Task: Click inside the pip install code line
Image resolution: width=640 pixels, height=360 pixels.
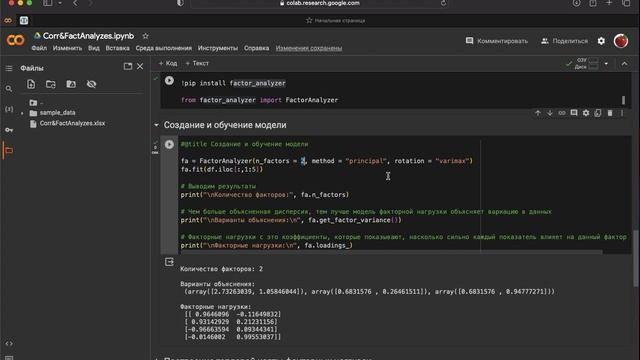Action: (x=233, y=83)
